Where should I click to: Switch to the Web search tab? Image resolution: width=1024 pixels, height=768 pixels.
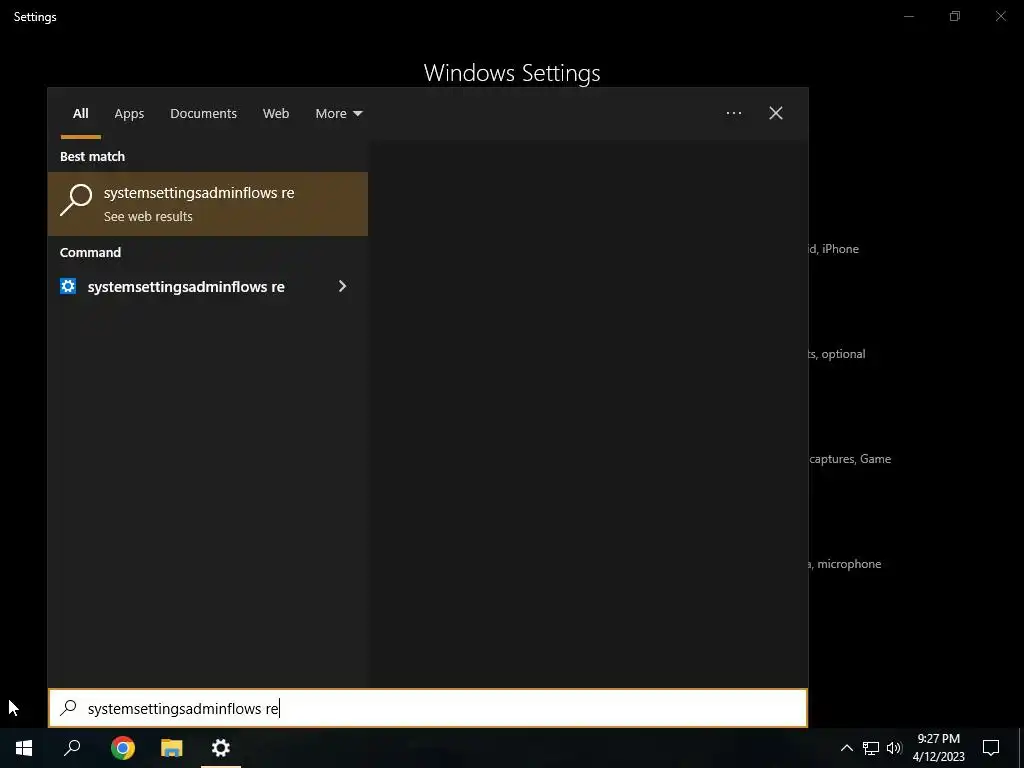pyautogui.click(x=276, y=114)
